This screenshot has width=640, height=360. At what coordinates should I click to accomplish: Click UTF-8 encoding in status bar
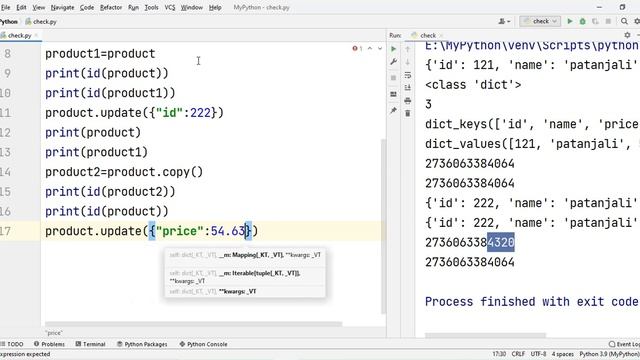538,354
